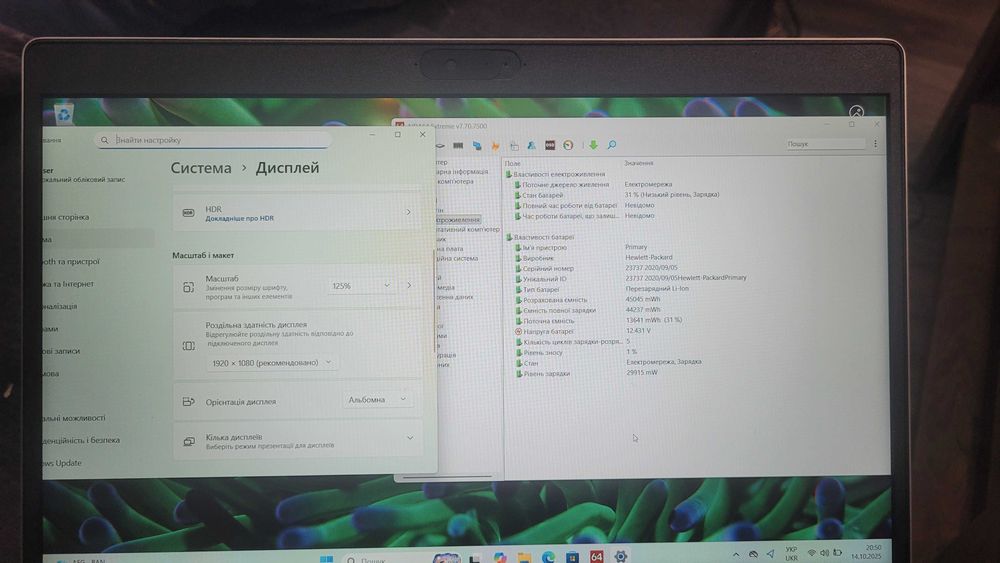The width and height of the screenshot is (1000, 563).
Task: Click the УКР language indicator in tray
Action: (x=791, y=553)
